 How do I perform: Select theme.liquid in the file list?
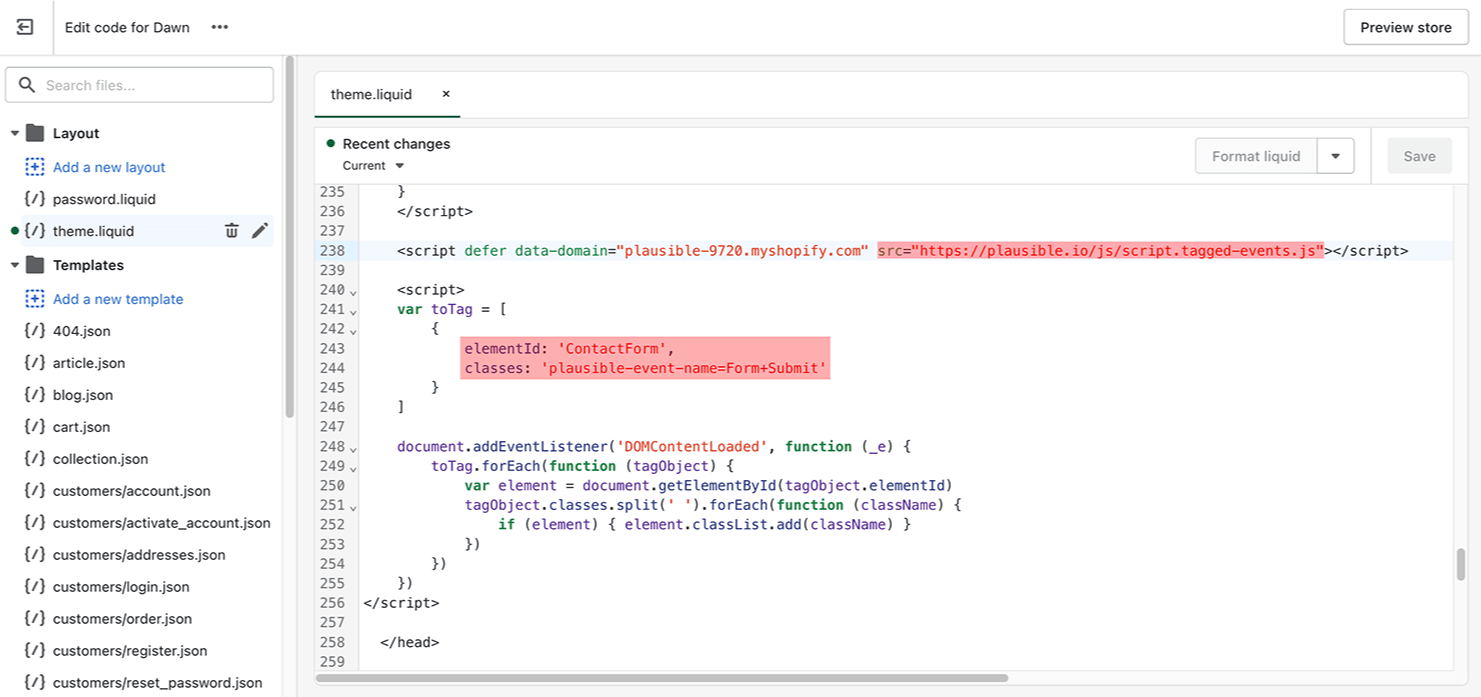(93, 231)
